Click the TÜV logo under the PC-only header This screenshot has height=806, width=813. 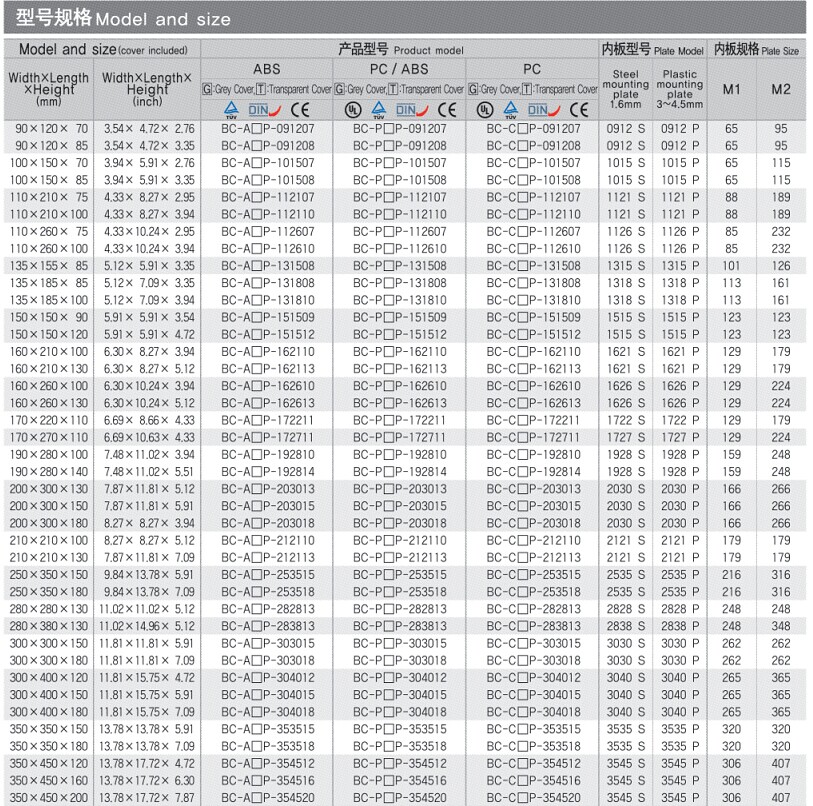coord(511,110)
